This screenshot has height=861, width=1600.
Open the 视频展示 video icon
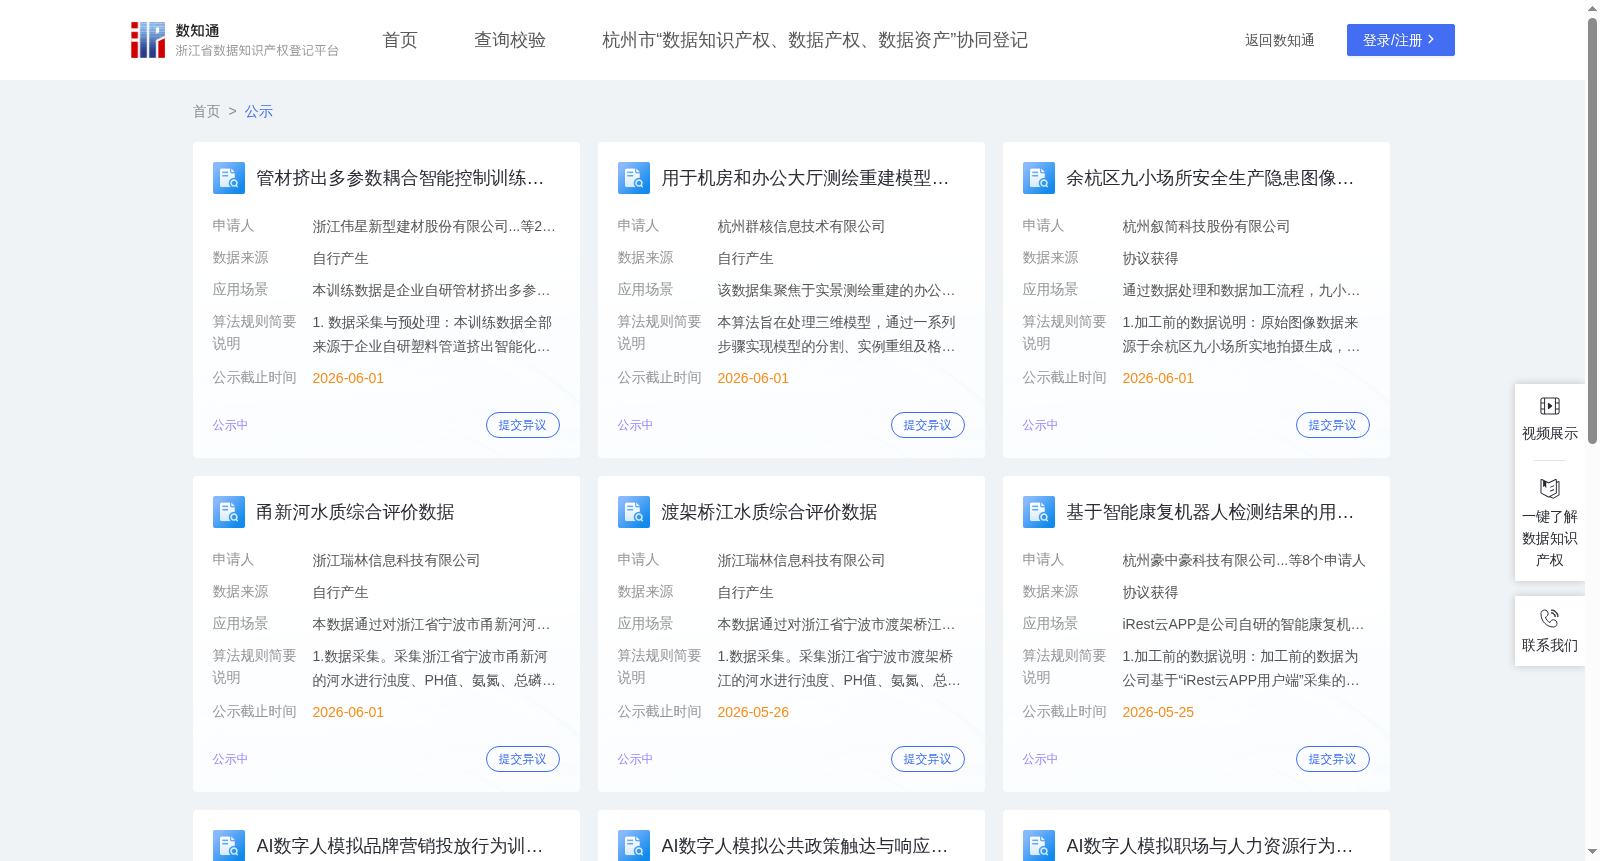coord(1550,406)
